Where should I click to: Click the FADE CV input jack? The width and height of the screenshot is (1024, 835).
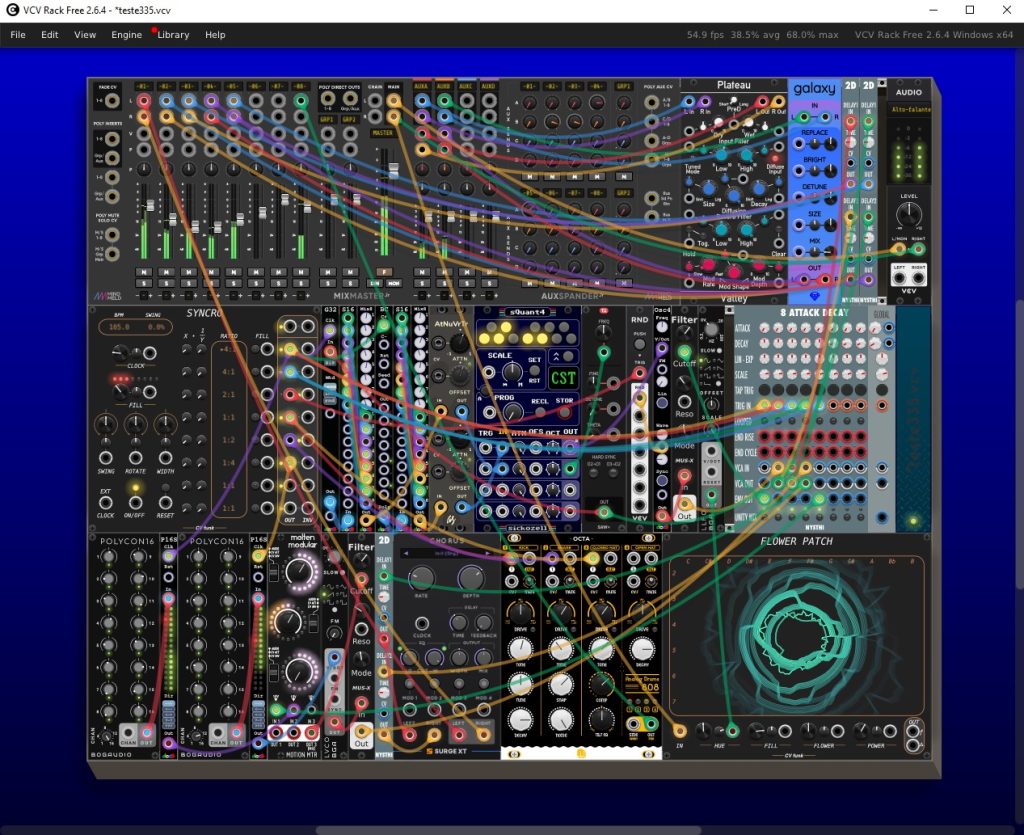pos(112,101)
